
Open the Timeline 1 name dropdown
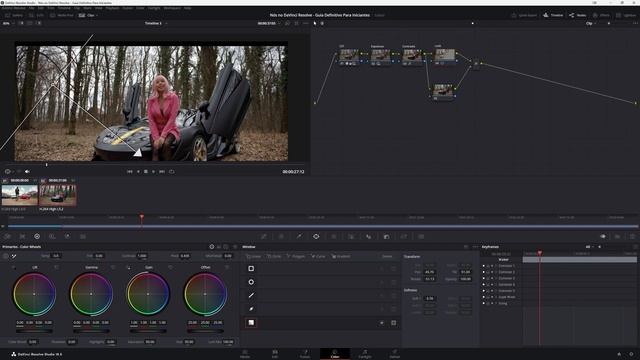(x=156, y=23)
